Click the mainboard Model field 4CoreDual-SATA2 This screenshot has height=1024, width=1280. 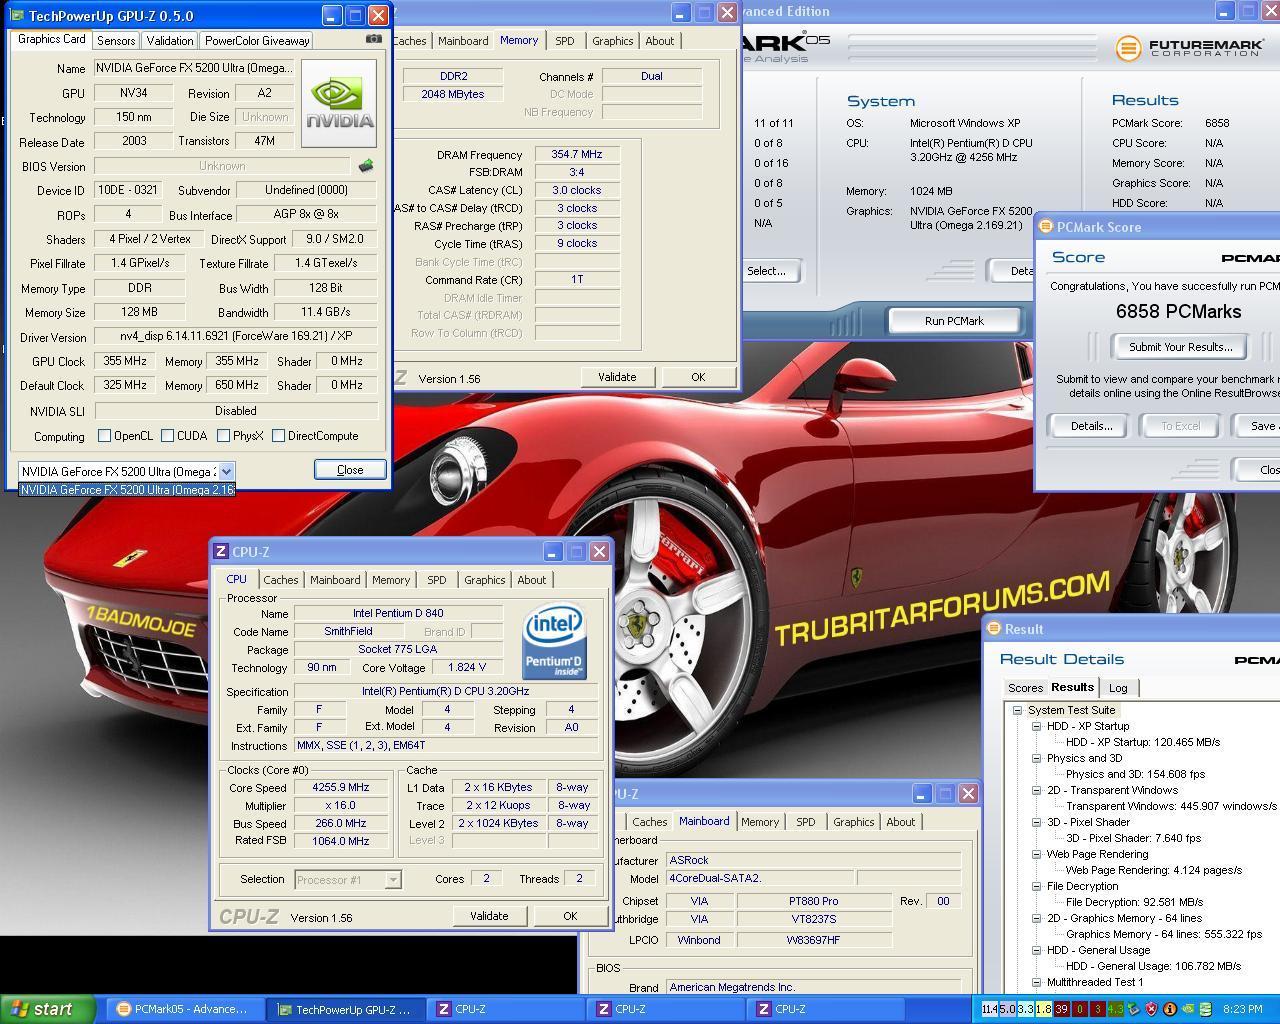click(x=759, y=878)
